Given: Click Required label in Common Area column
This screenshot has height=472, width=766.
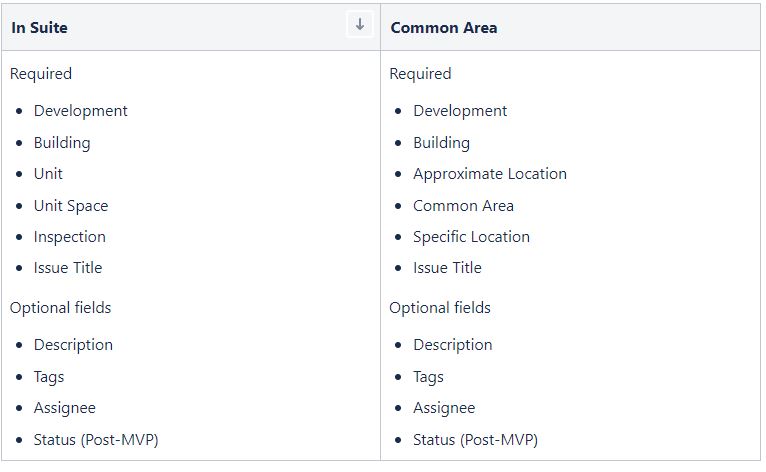Looking at the screenshot, I should point(420,74).
